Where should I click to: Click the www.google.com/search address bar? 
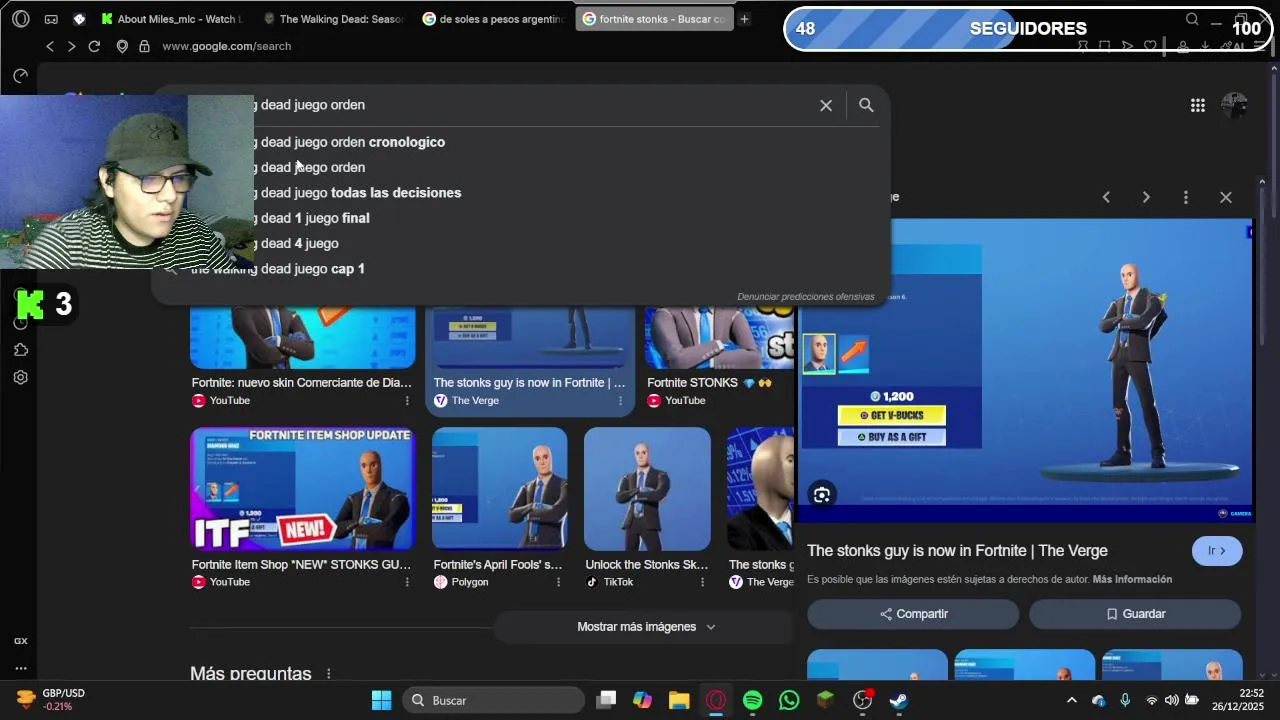tap(227, 46)
